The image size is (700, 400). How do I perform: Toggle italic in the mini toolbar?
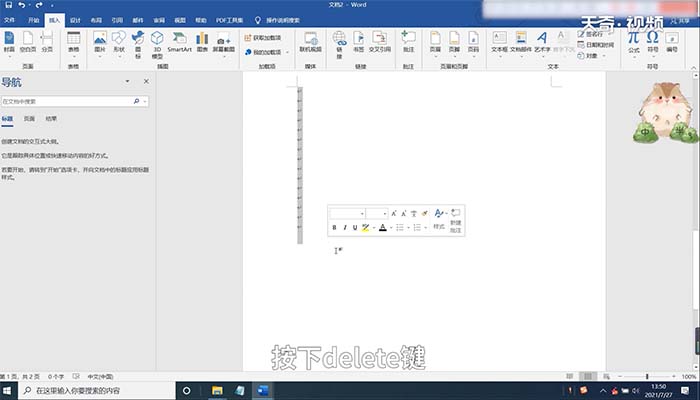[345, 228]
